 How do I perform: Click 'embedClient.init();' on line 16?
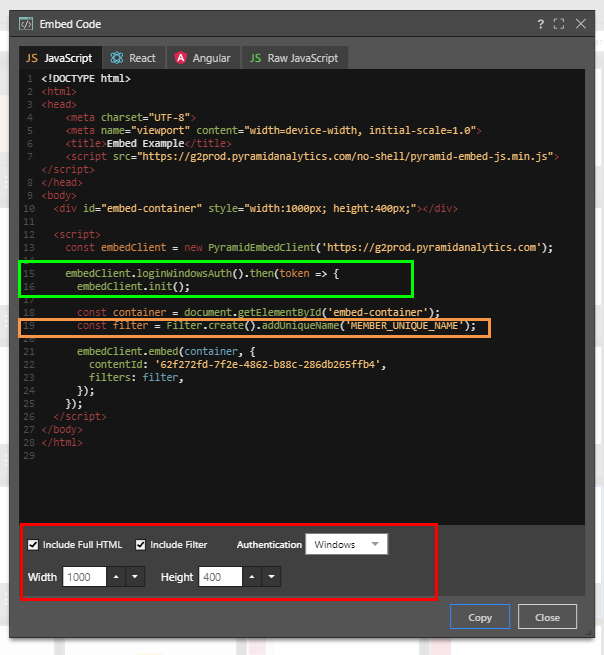click(133, 287)
